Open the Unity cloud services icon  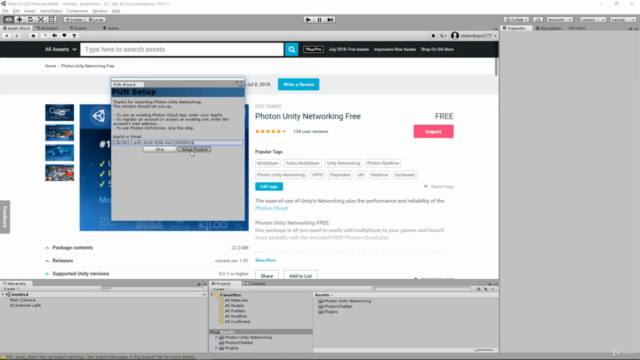click(538, 20)
